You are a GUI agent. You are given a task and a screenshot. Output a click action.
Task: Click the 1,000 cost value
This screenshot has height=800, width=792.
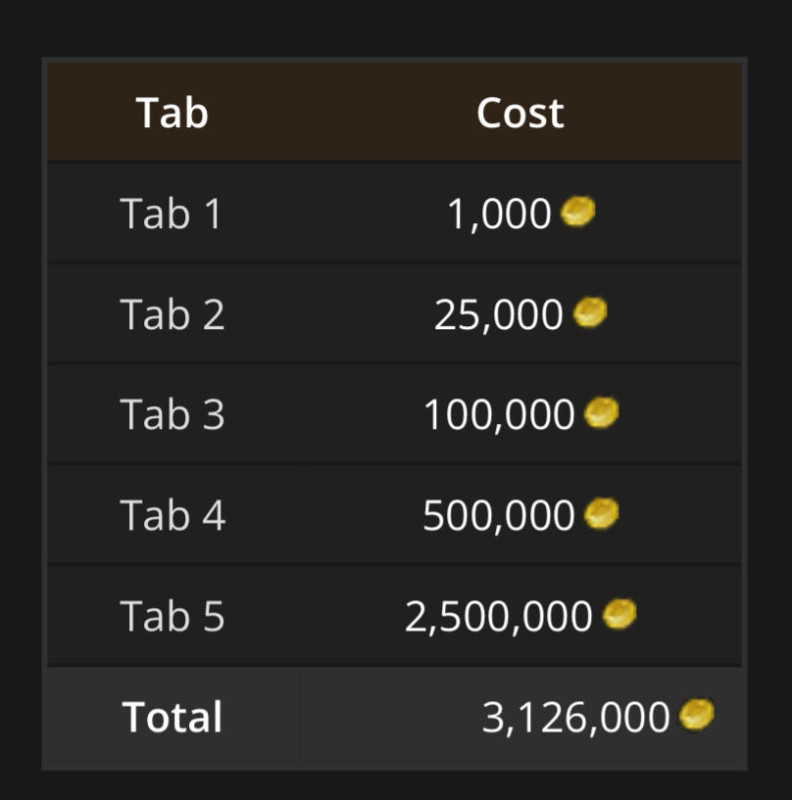point(499,214)
